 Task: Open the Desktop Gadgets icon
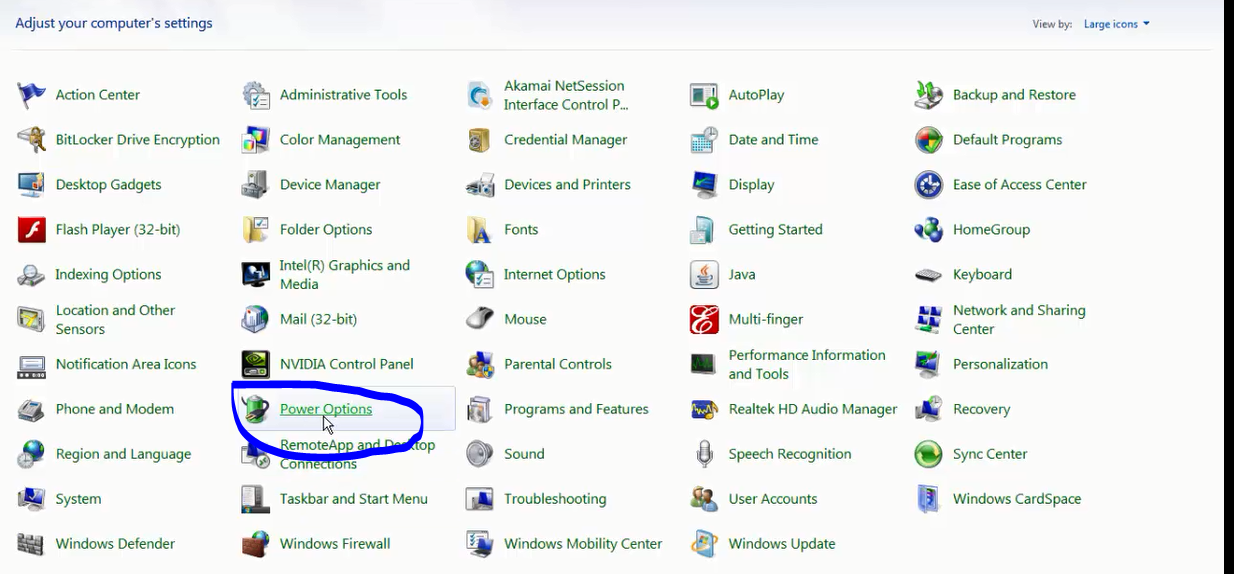point(31,185)
